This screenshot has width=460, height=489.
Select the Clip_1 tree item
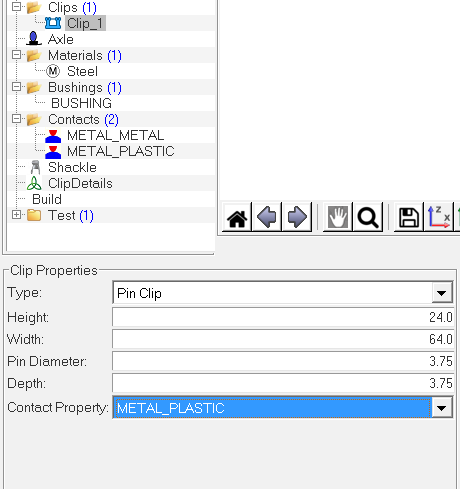(85, 23)
